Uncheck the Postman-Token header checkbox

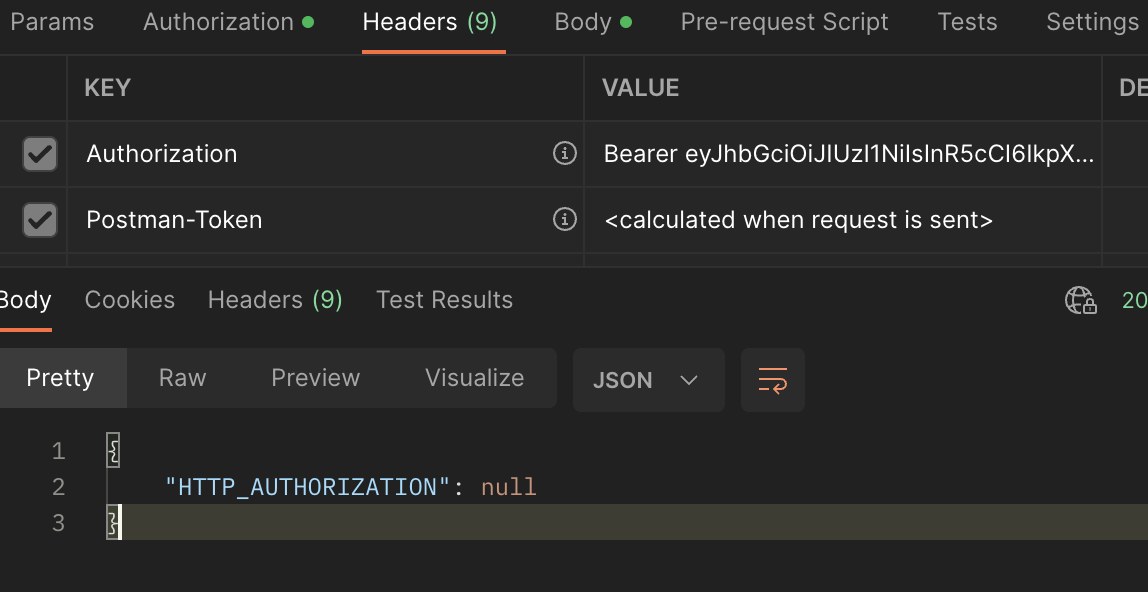coord(40,220)
